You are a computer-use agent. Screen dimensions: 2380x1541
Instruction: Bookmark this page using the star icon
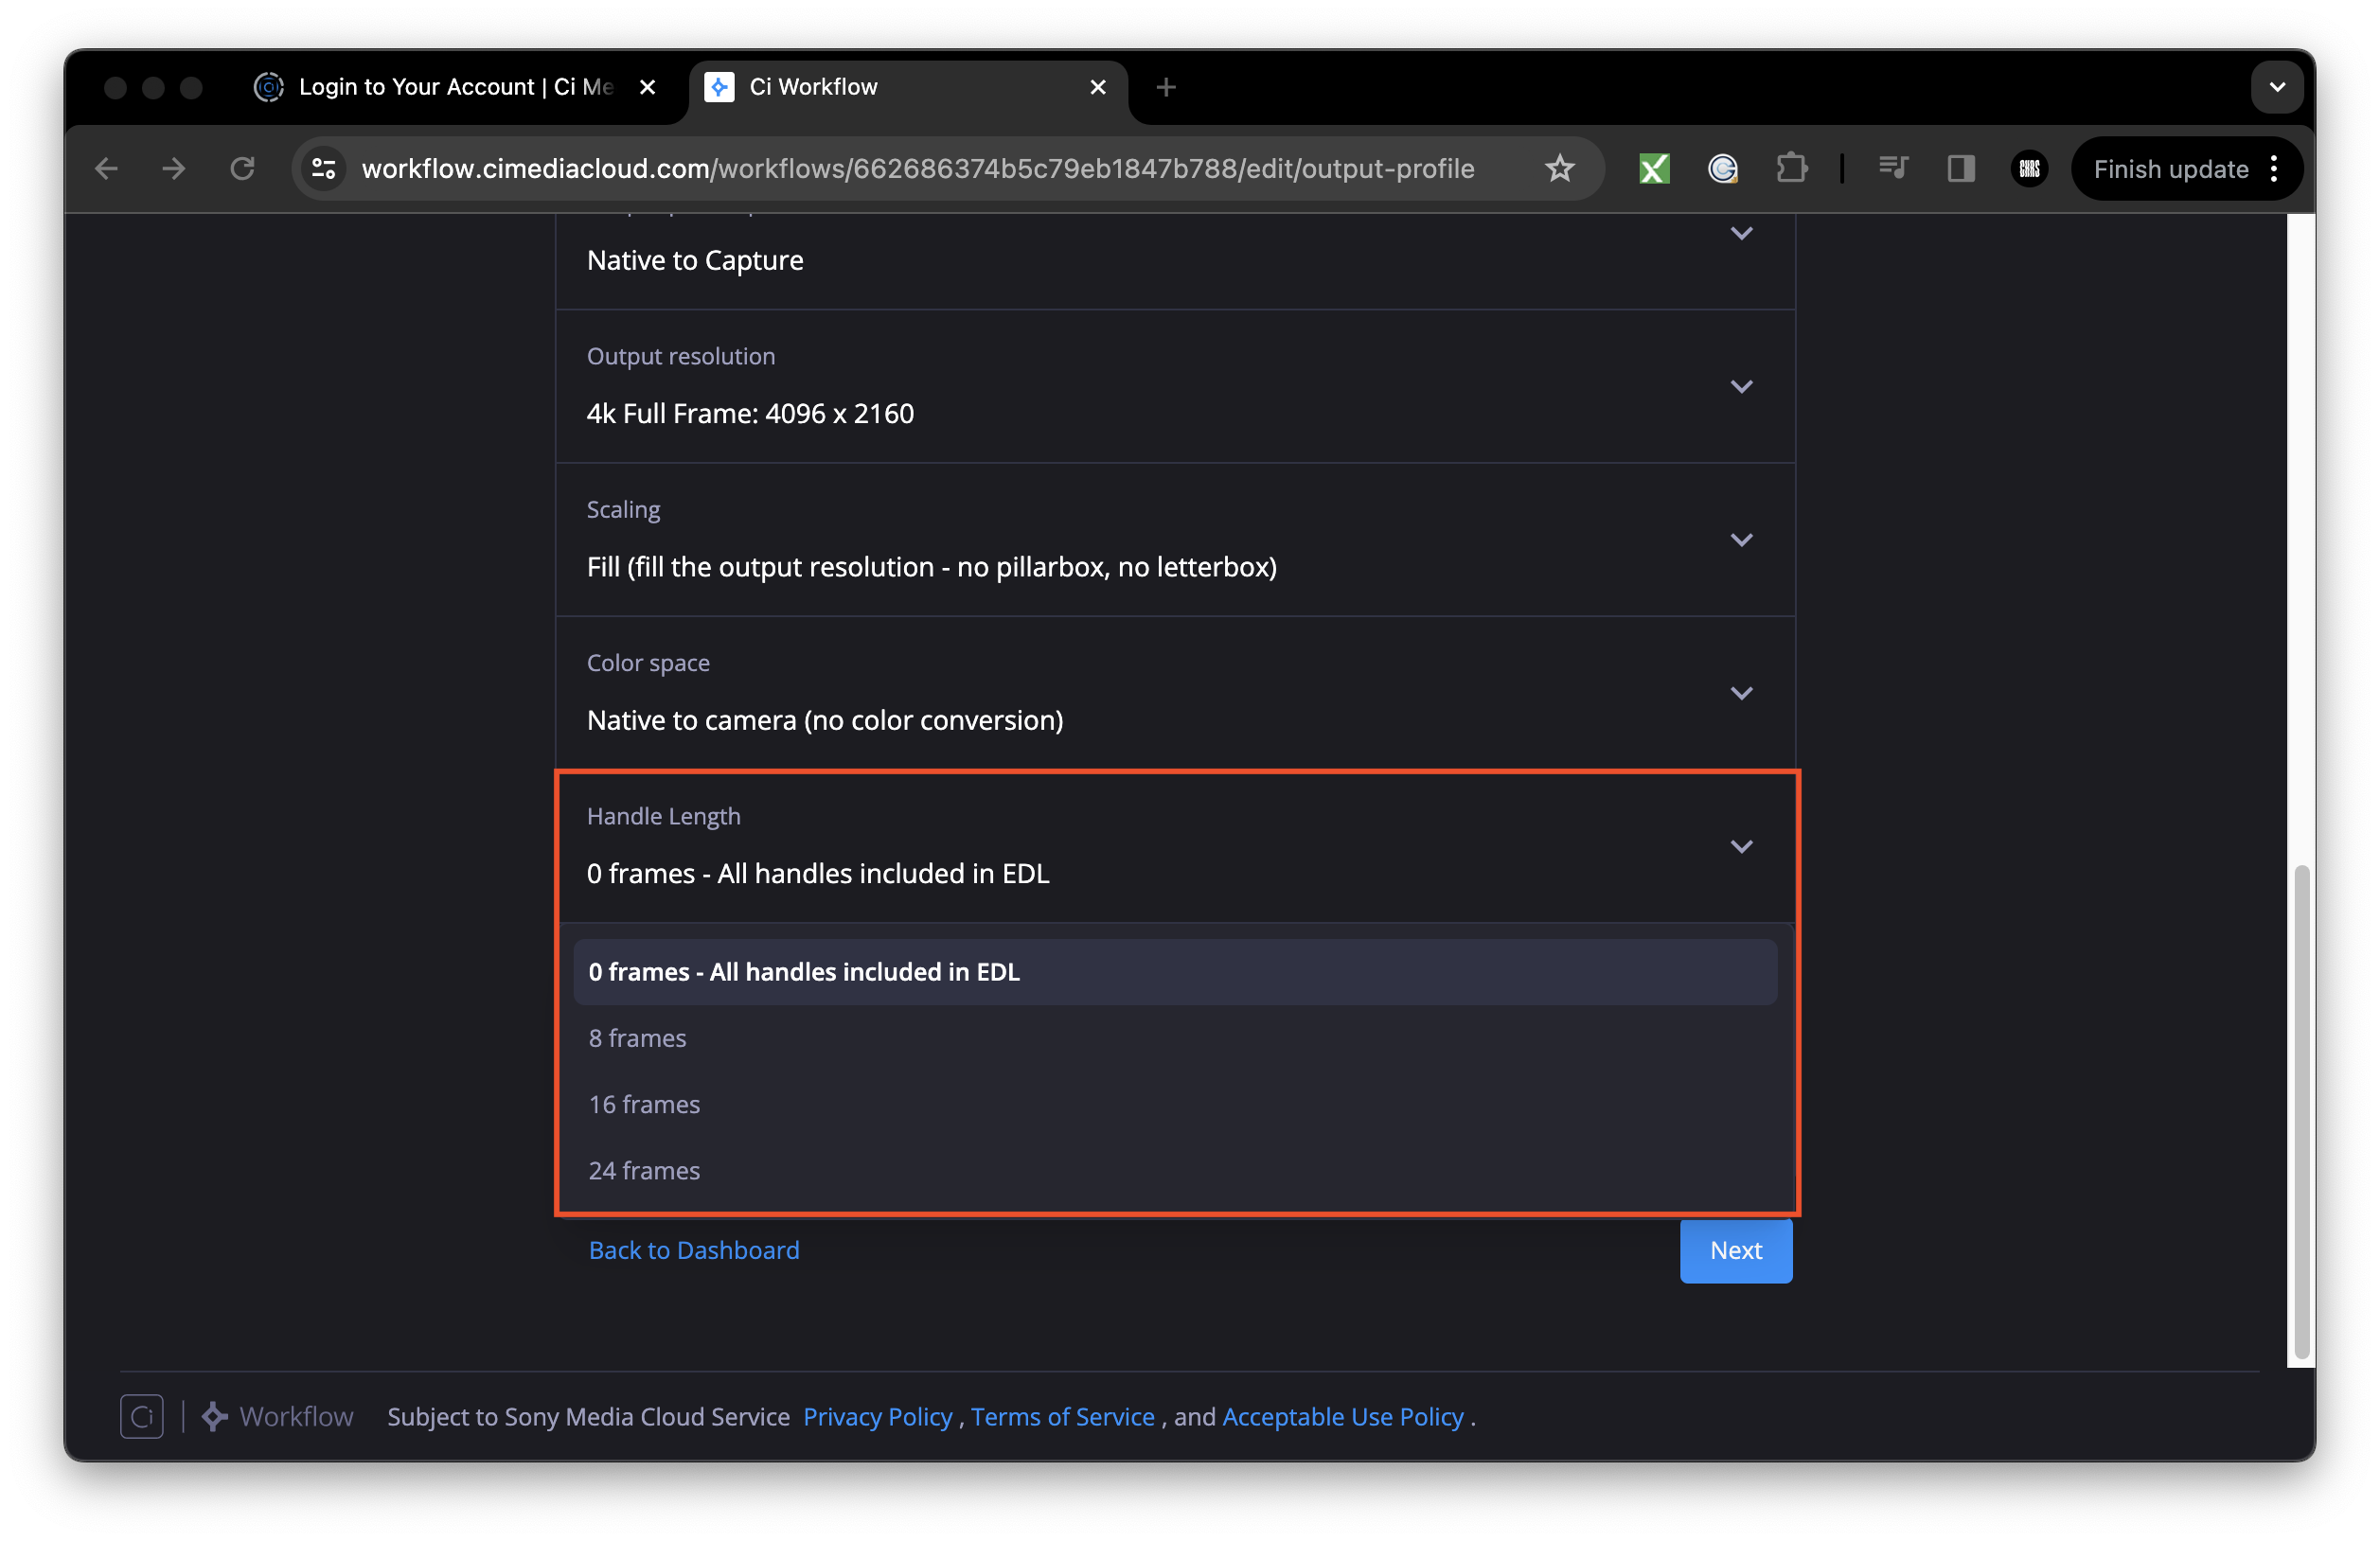pyautogui.click(x=1559, y=168)
